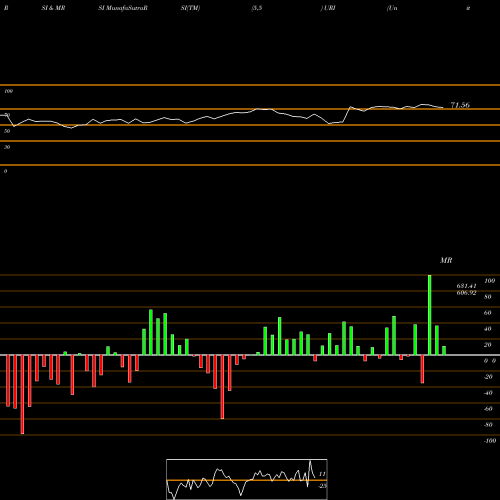This screenshot has height=500, width=500.
Task: Click the 0 label on the RSI axis
Action: point(5,171)
